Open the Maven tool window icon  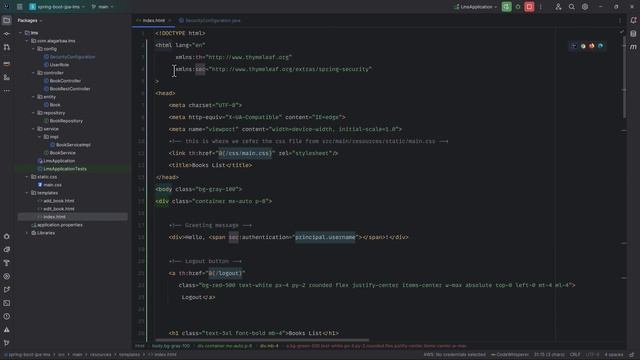coord(633,47)
